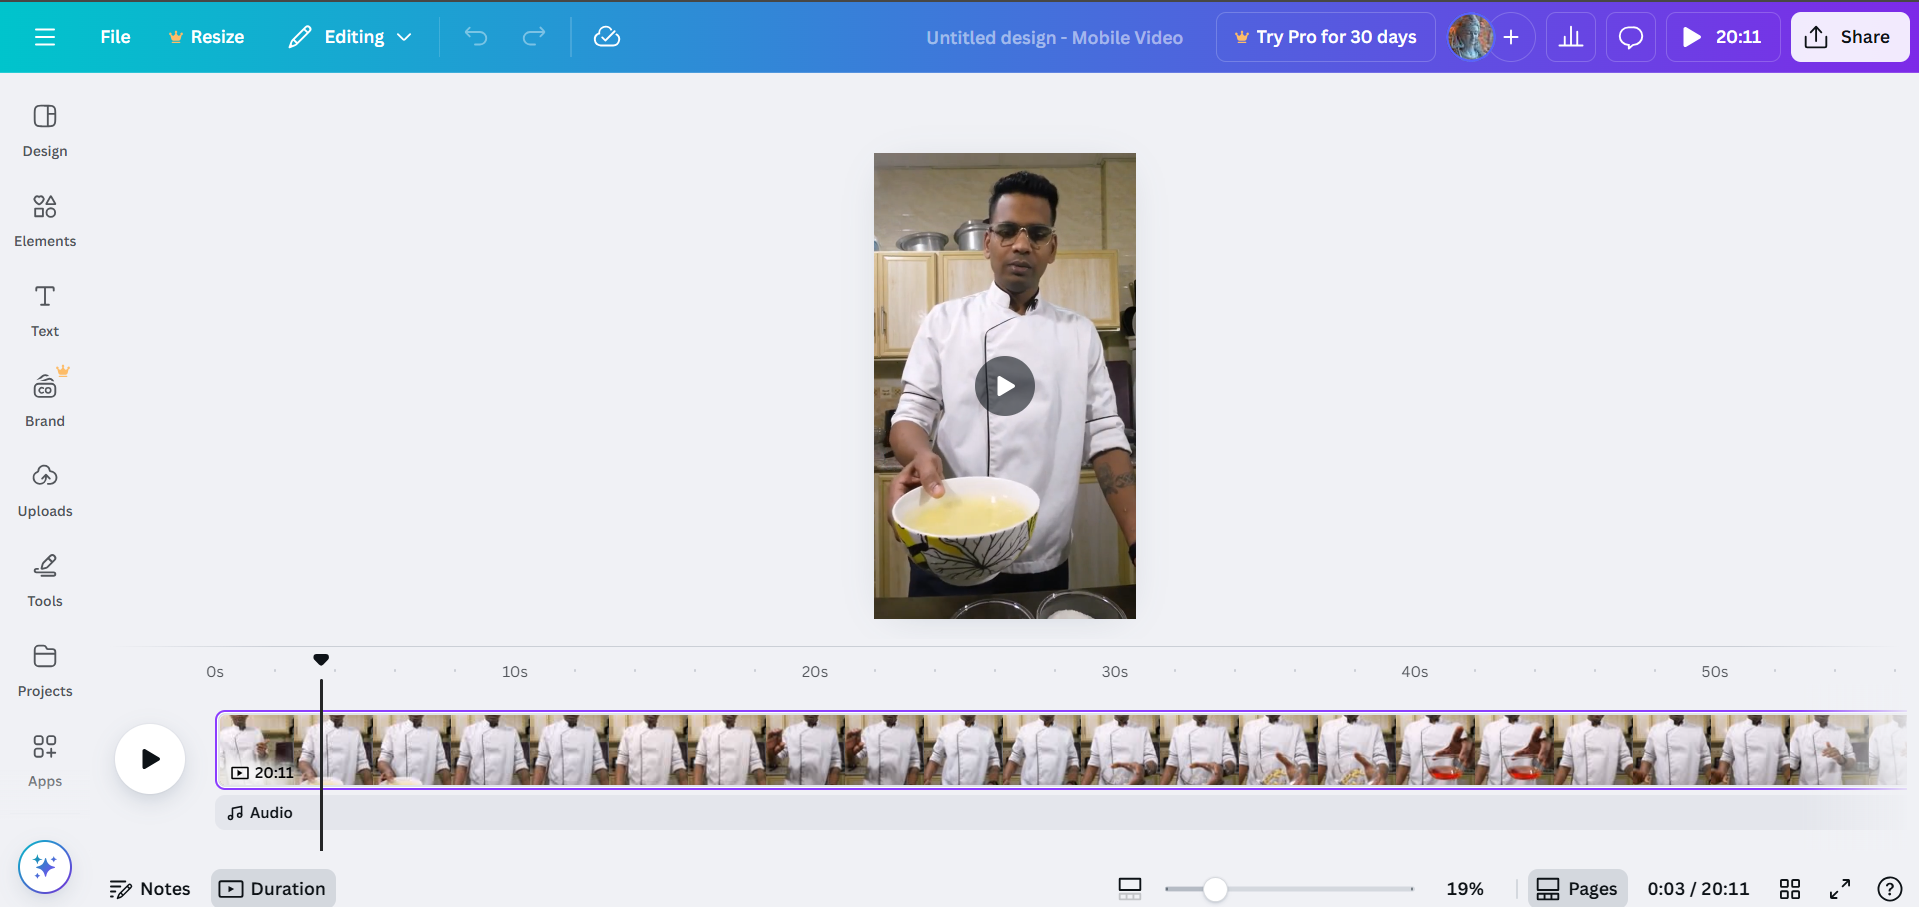Click the Share button
The image size is (1919, 907).
pos(1849,37)
